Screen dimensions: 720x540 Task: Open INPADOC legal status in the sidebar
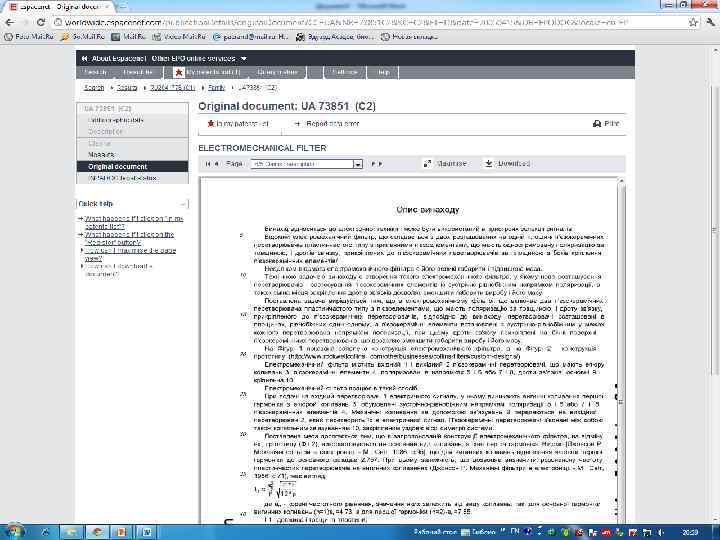pyautogui.click(x=123, y=178)
